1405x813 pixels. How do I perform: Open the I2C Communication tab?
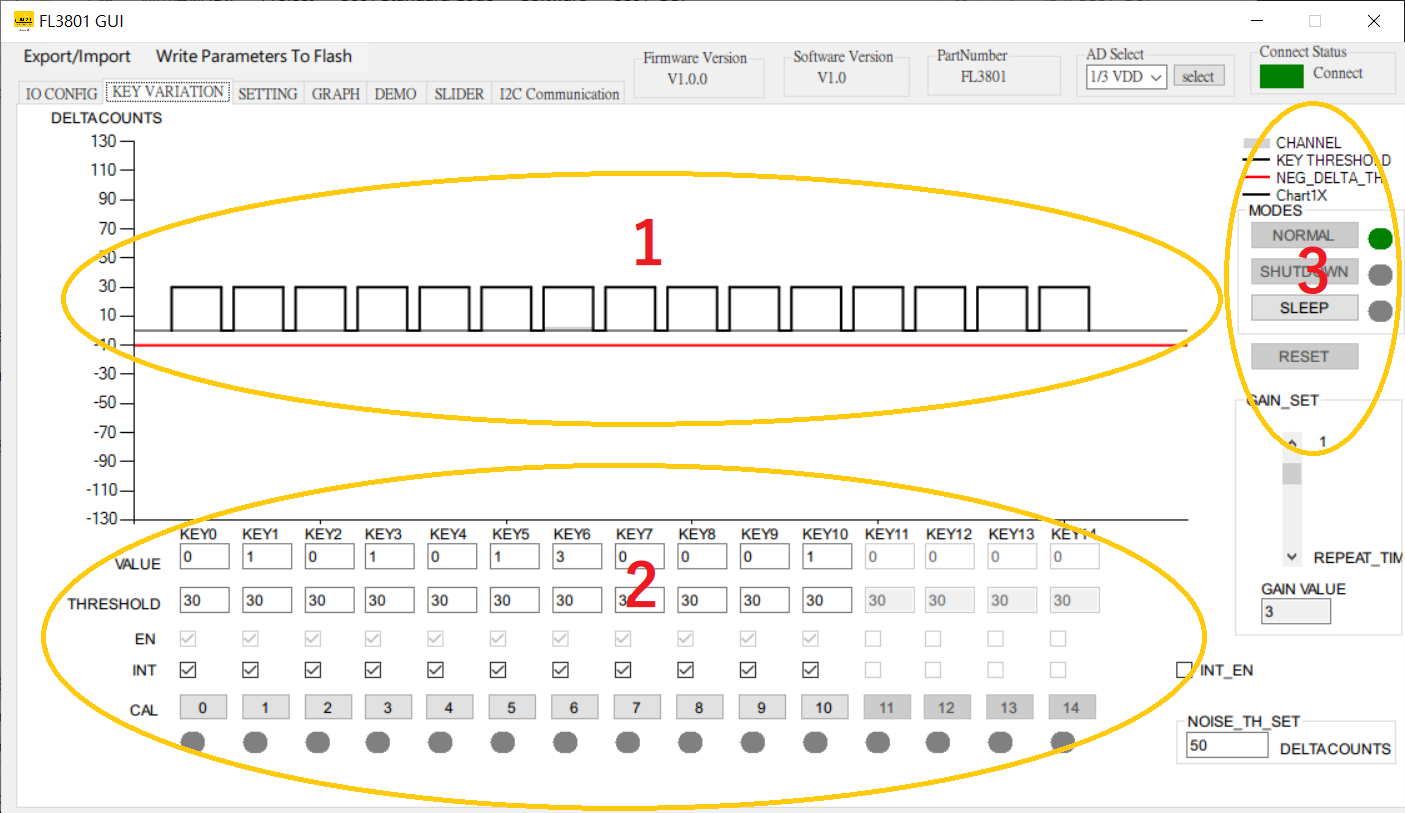(x=559, y=95)
